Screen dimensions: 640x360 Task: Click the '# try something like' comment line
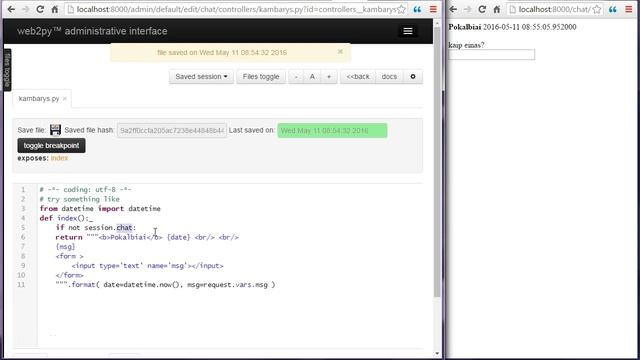click(80, 199)
